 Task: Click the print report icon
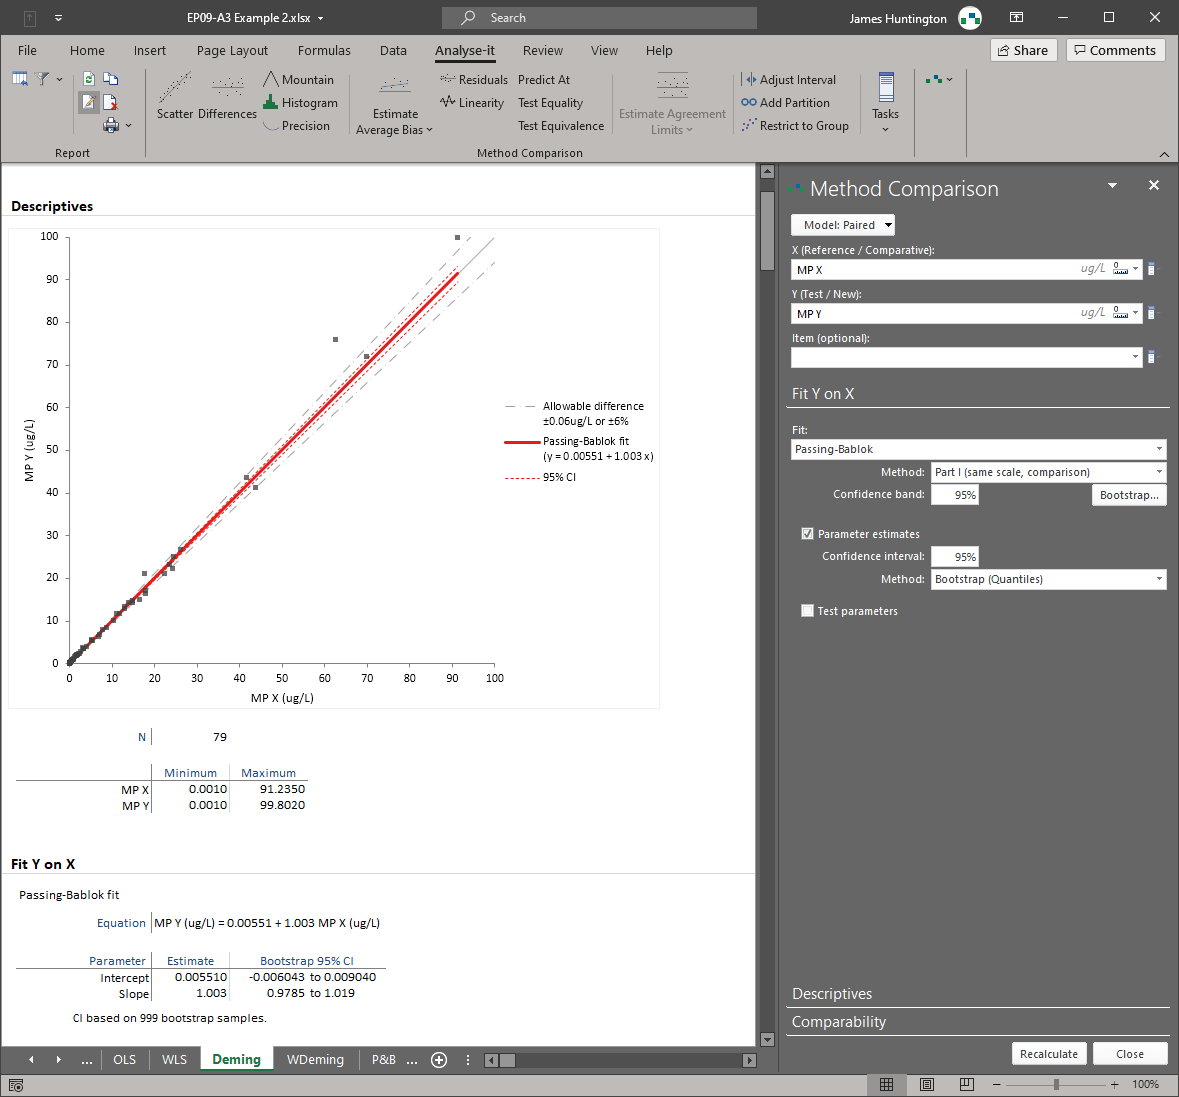(x=112, y=125)
